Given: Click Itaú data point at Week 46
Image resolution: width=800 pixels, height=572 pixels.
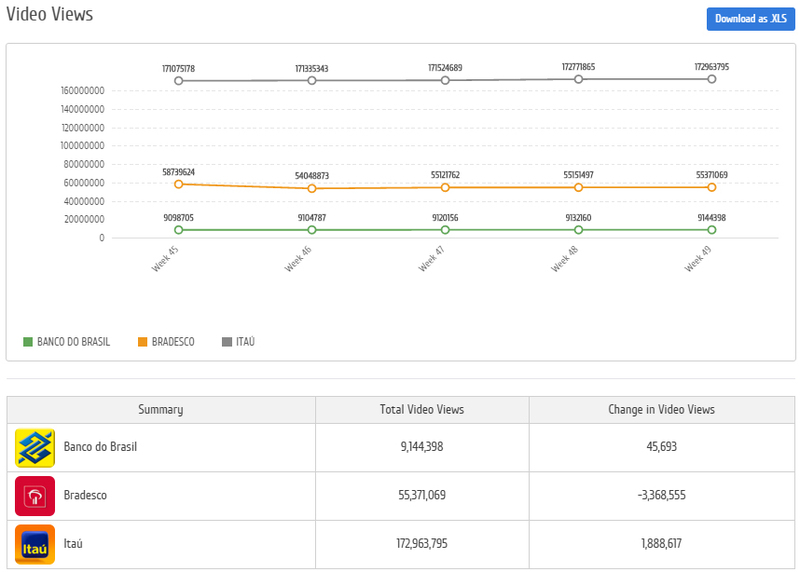Looking at the screenshot, I should point(312,80).
